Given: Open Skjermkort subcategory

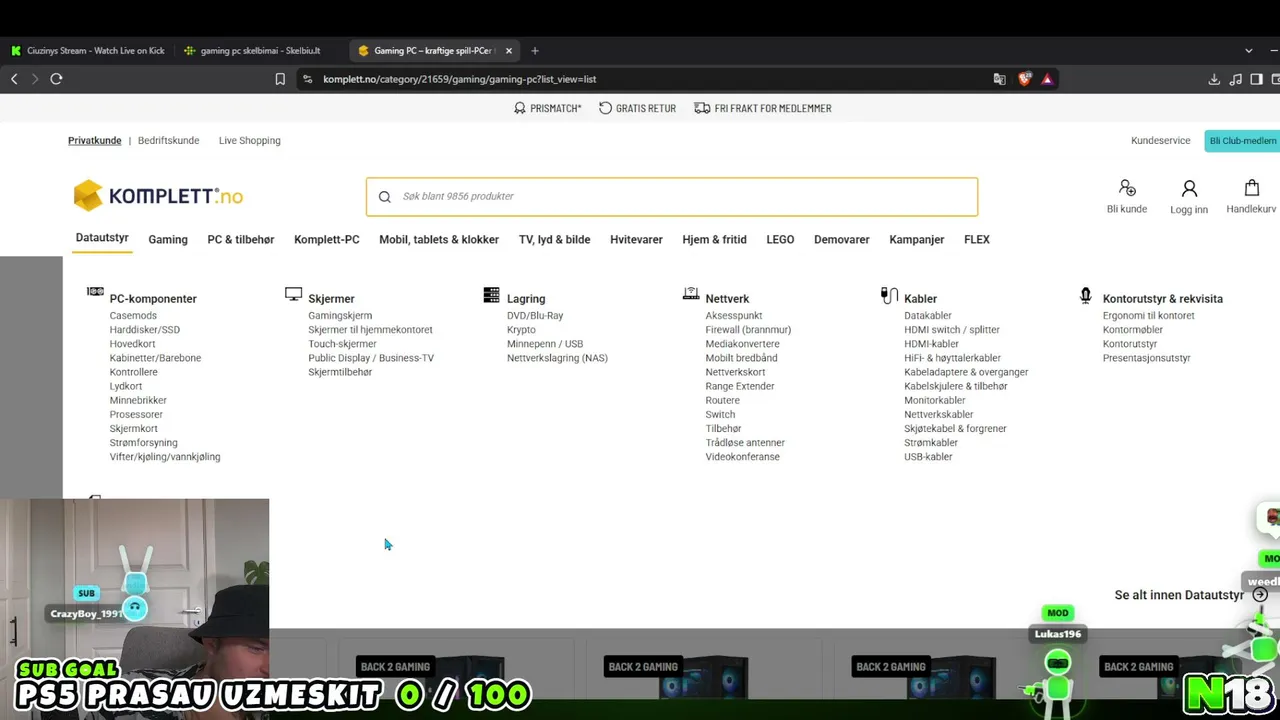Looking at the screenshot, I should [134, 429].
